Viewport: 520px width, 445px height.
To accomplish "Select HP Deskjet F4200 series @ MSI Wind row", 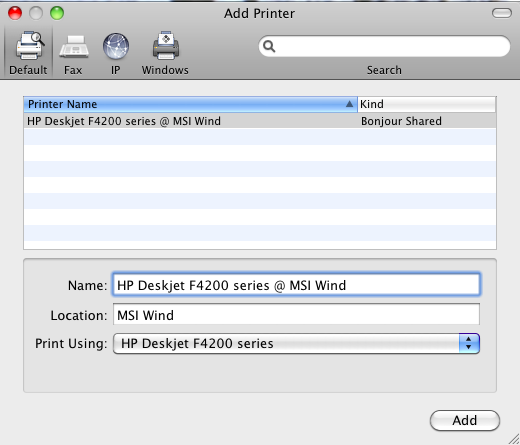I will 260,121.
